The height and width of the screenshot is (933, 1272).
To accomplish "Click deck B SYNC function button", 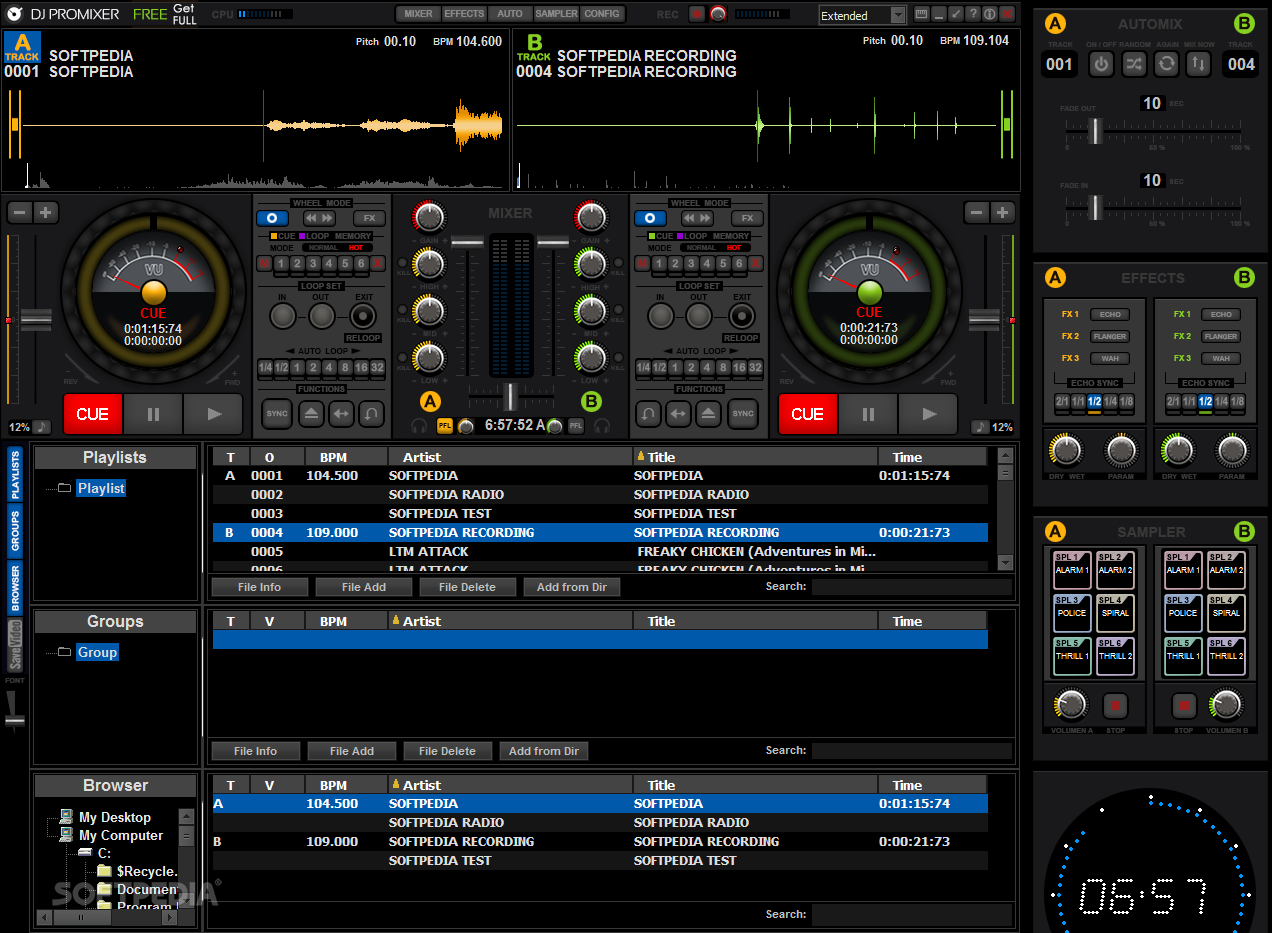I will [x=742, y=413].
